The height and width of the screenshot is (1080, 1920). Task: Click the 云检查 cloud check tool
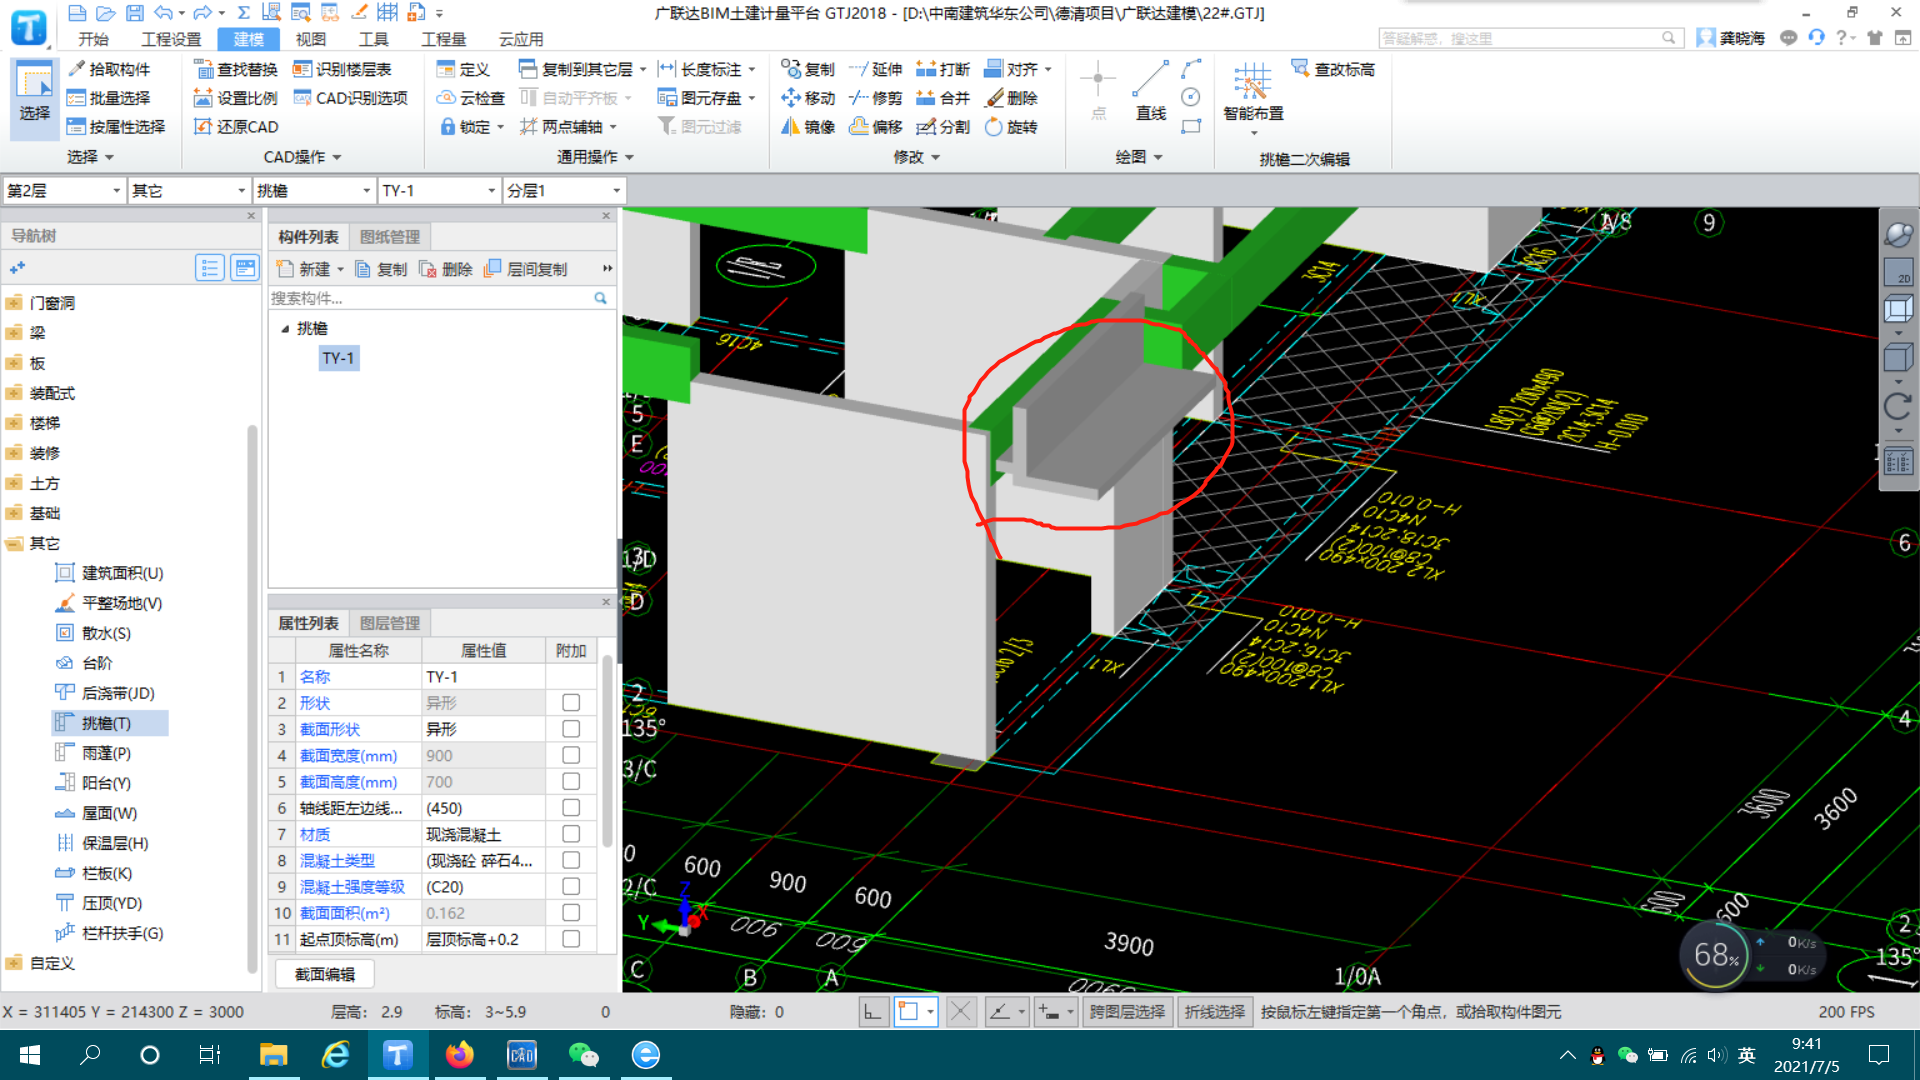point(471,98)
